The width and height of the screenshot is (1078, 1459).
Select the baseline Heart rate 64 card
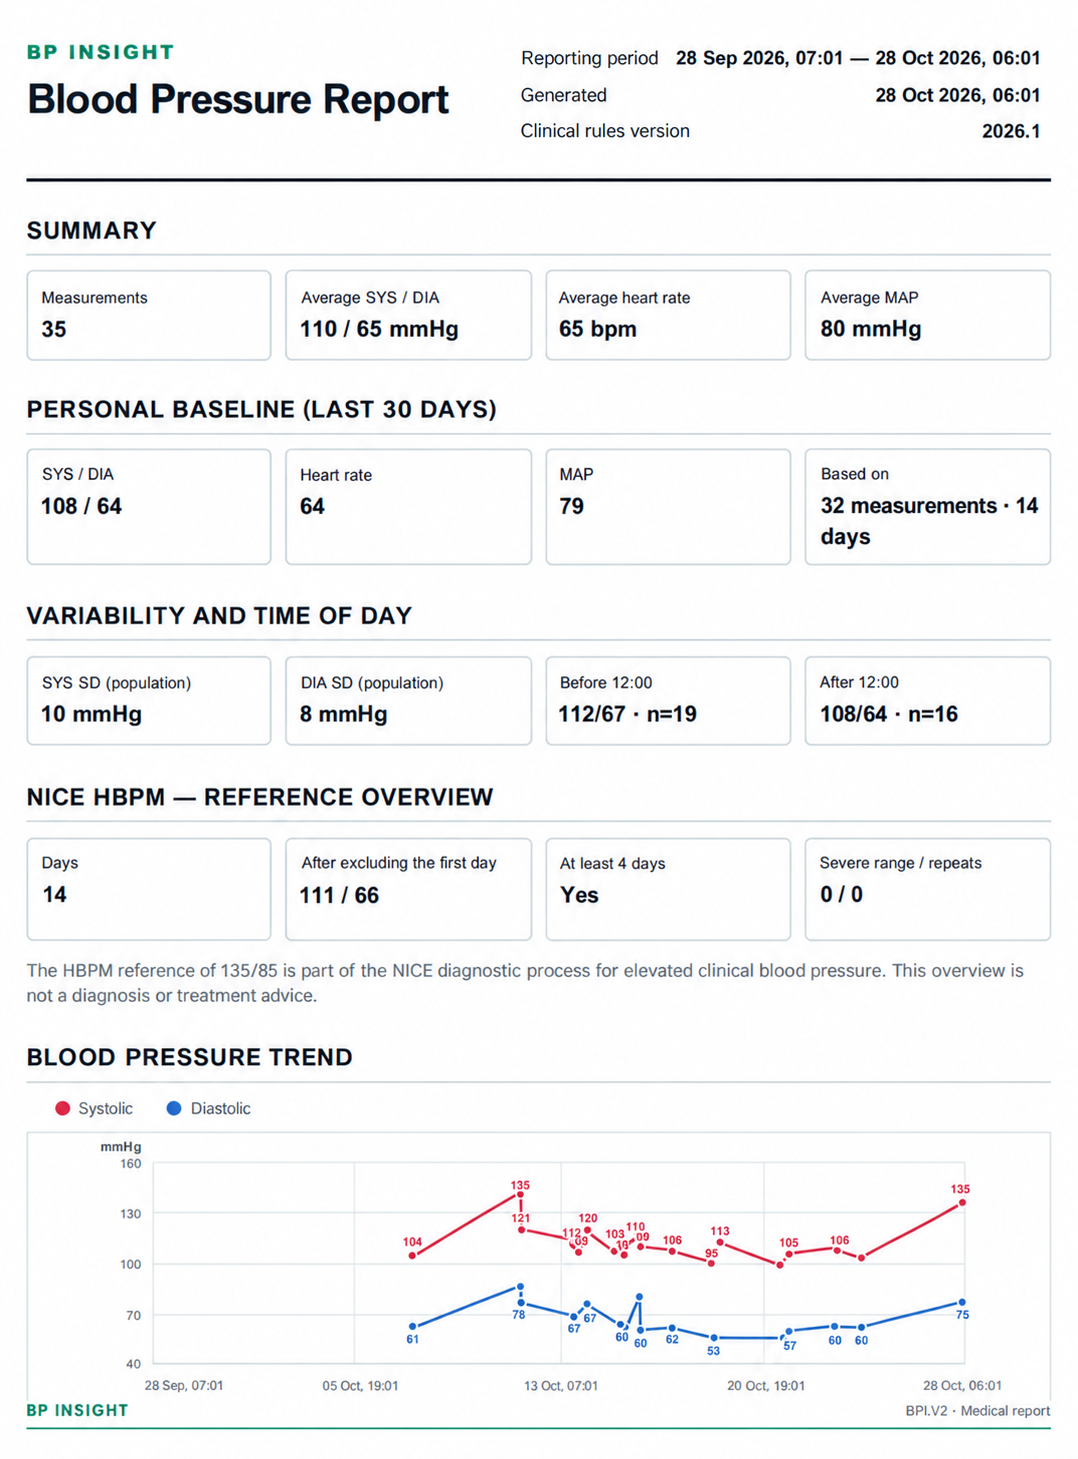pyautogui.click(x=408, y=507)
